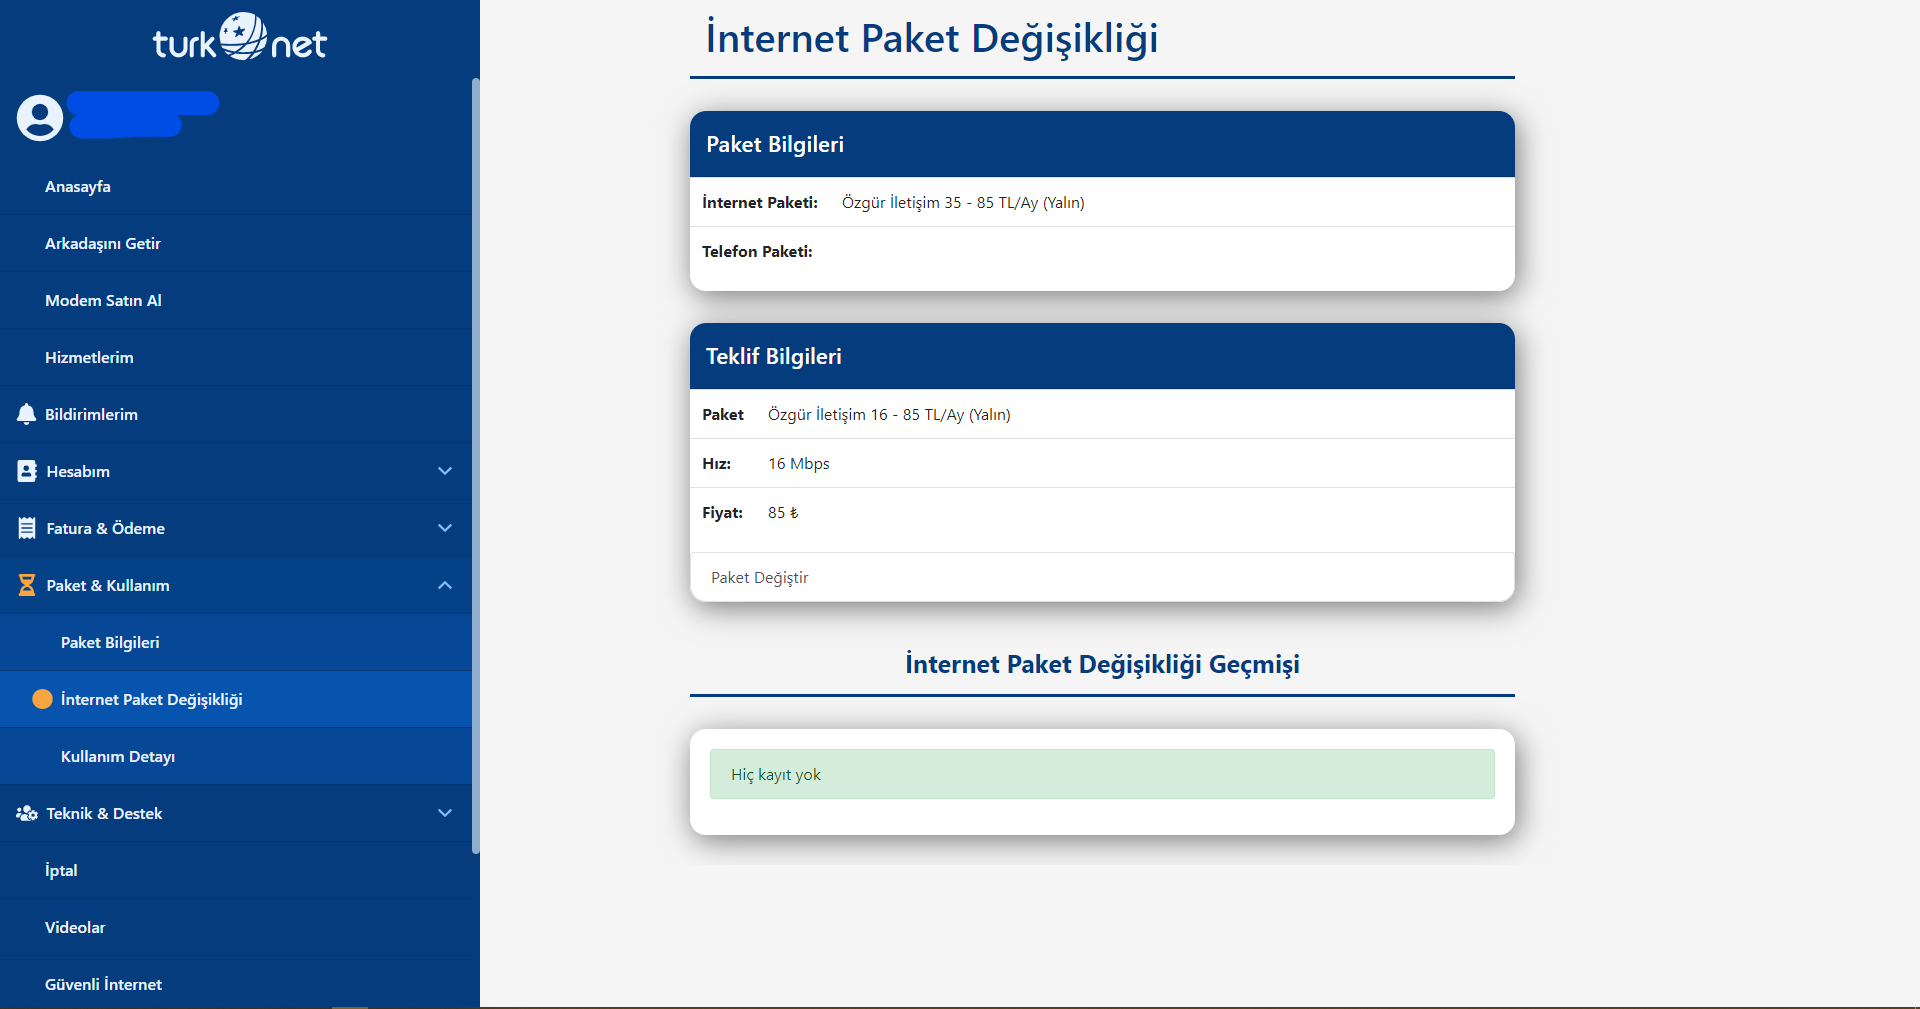Click the İnternet Paket Değişikliği Geçmişi heading
The width and height of the screenshot is (1920, 1009).
tap(1102, 665)
